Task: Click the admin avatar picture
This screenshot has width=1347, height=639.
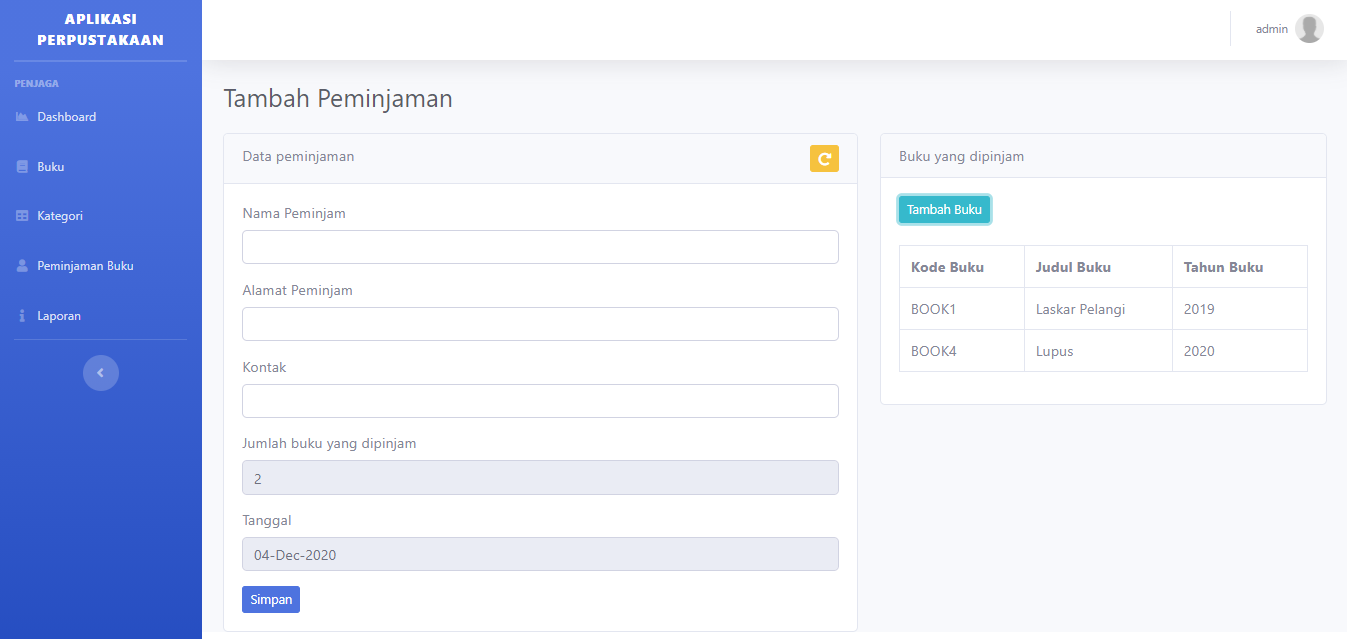Action: pos(1309,29)
